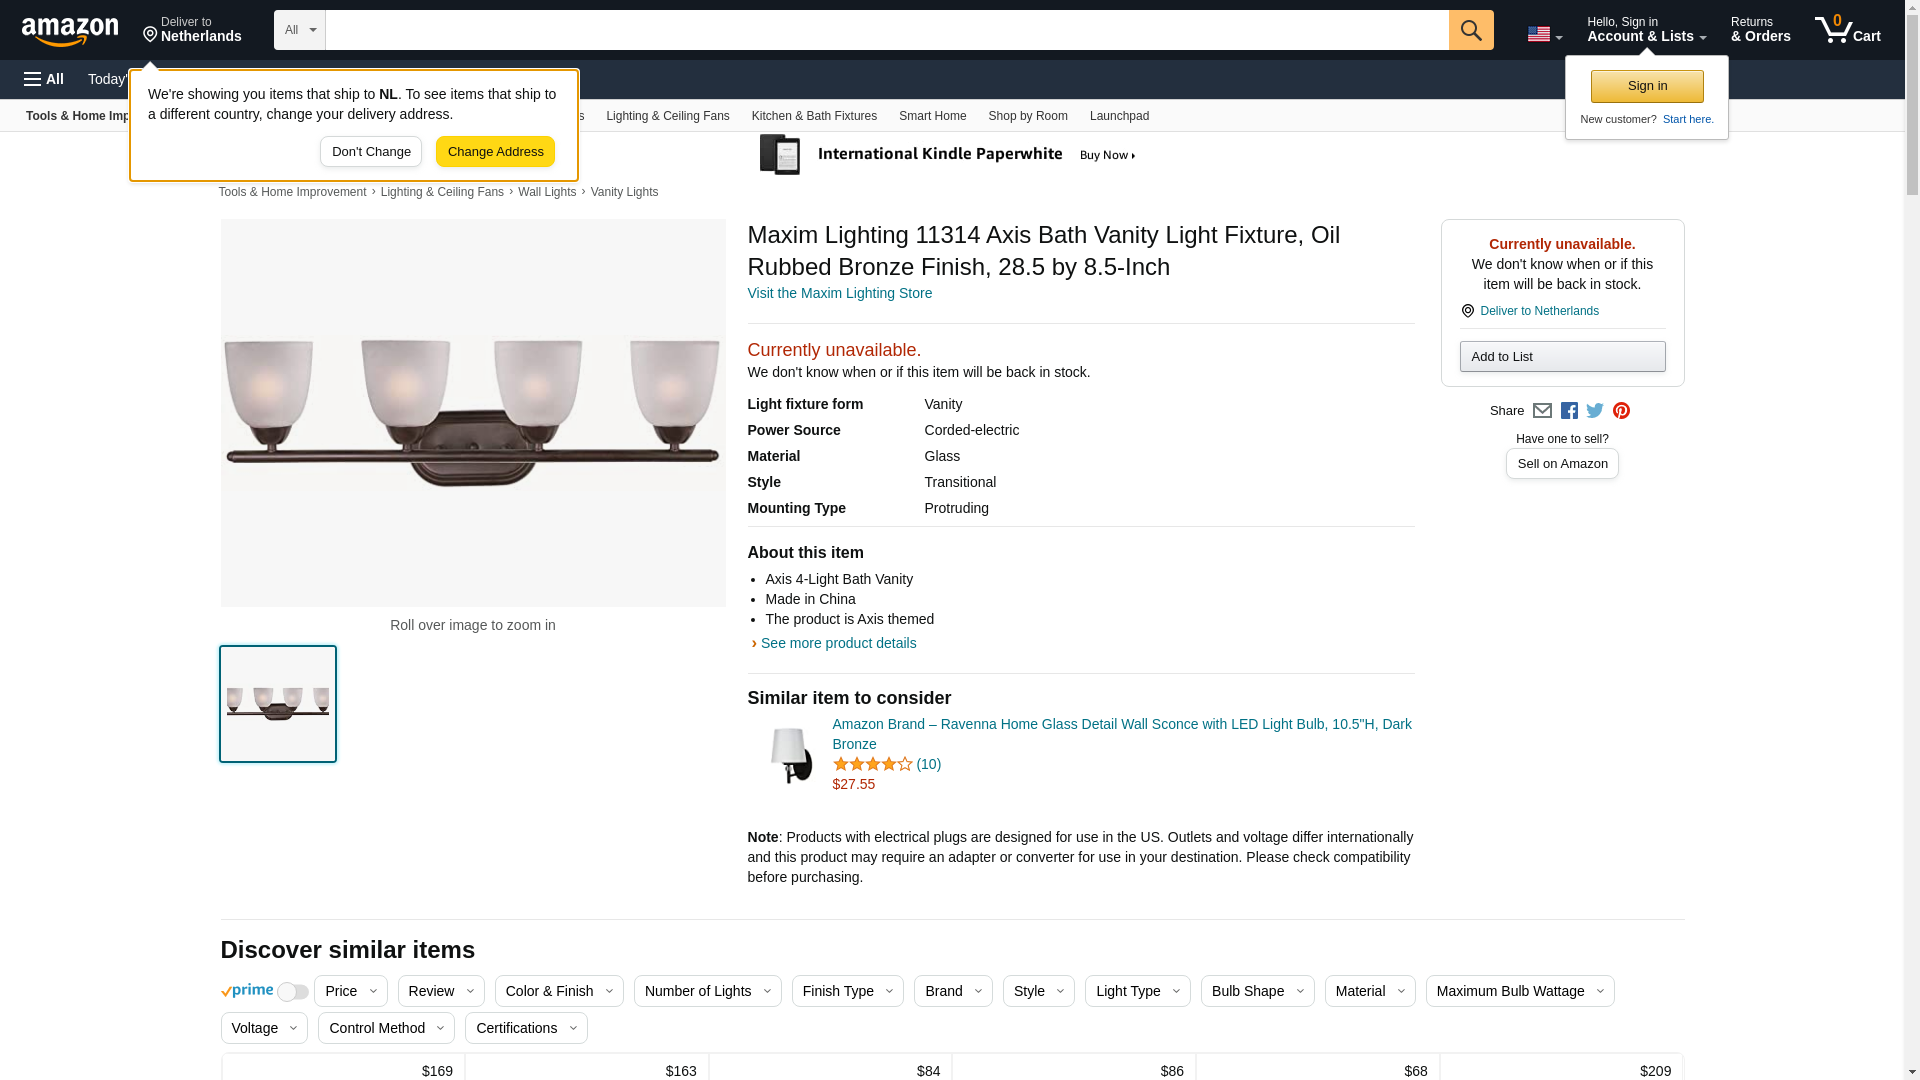Screen dimensions: 1920x1080
Task: Click the search magnifier button
Action: click(1470, 30)
